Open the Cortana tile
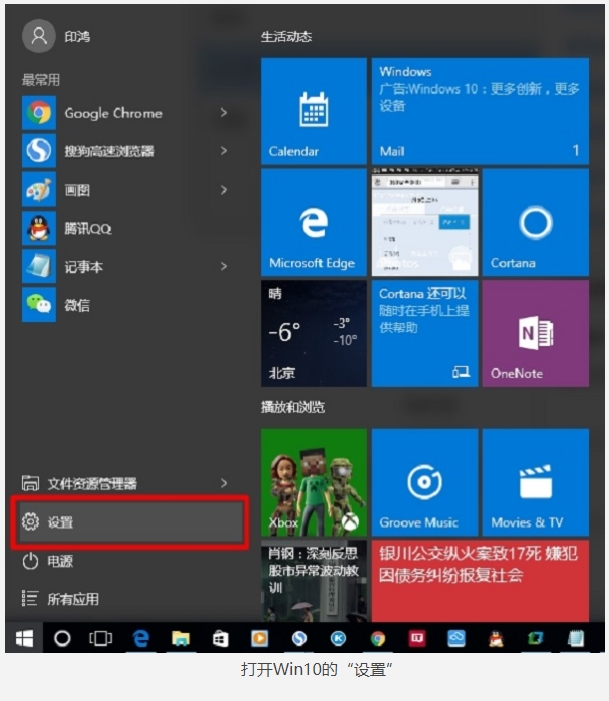The width and height of the screenshot is (609, 701). pyautogui.click(x=536, y=222)
